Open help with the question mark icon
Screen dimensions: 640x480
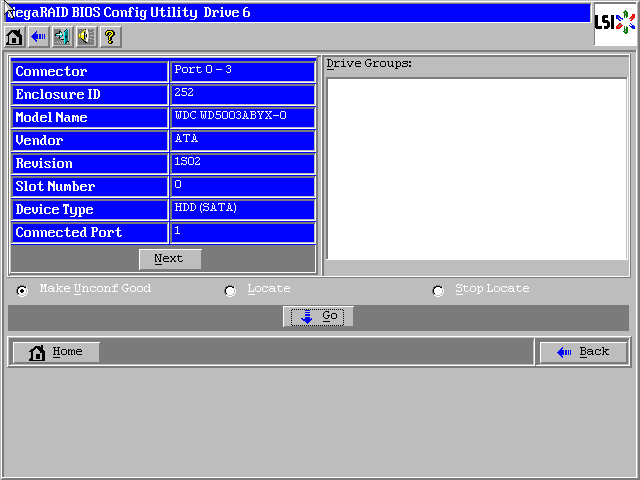pos(110,37)
